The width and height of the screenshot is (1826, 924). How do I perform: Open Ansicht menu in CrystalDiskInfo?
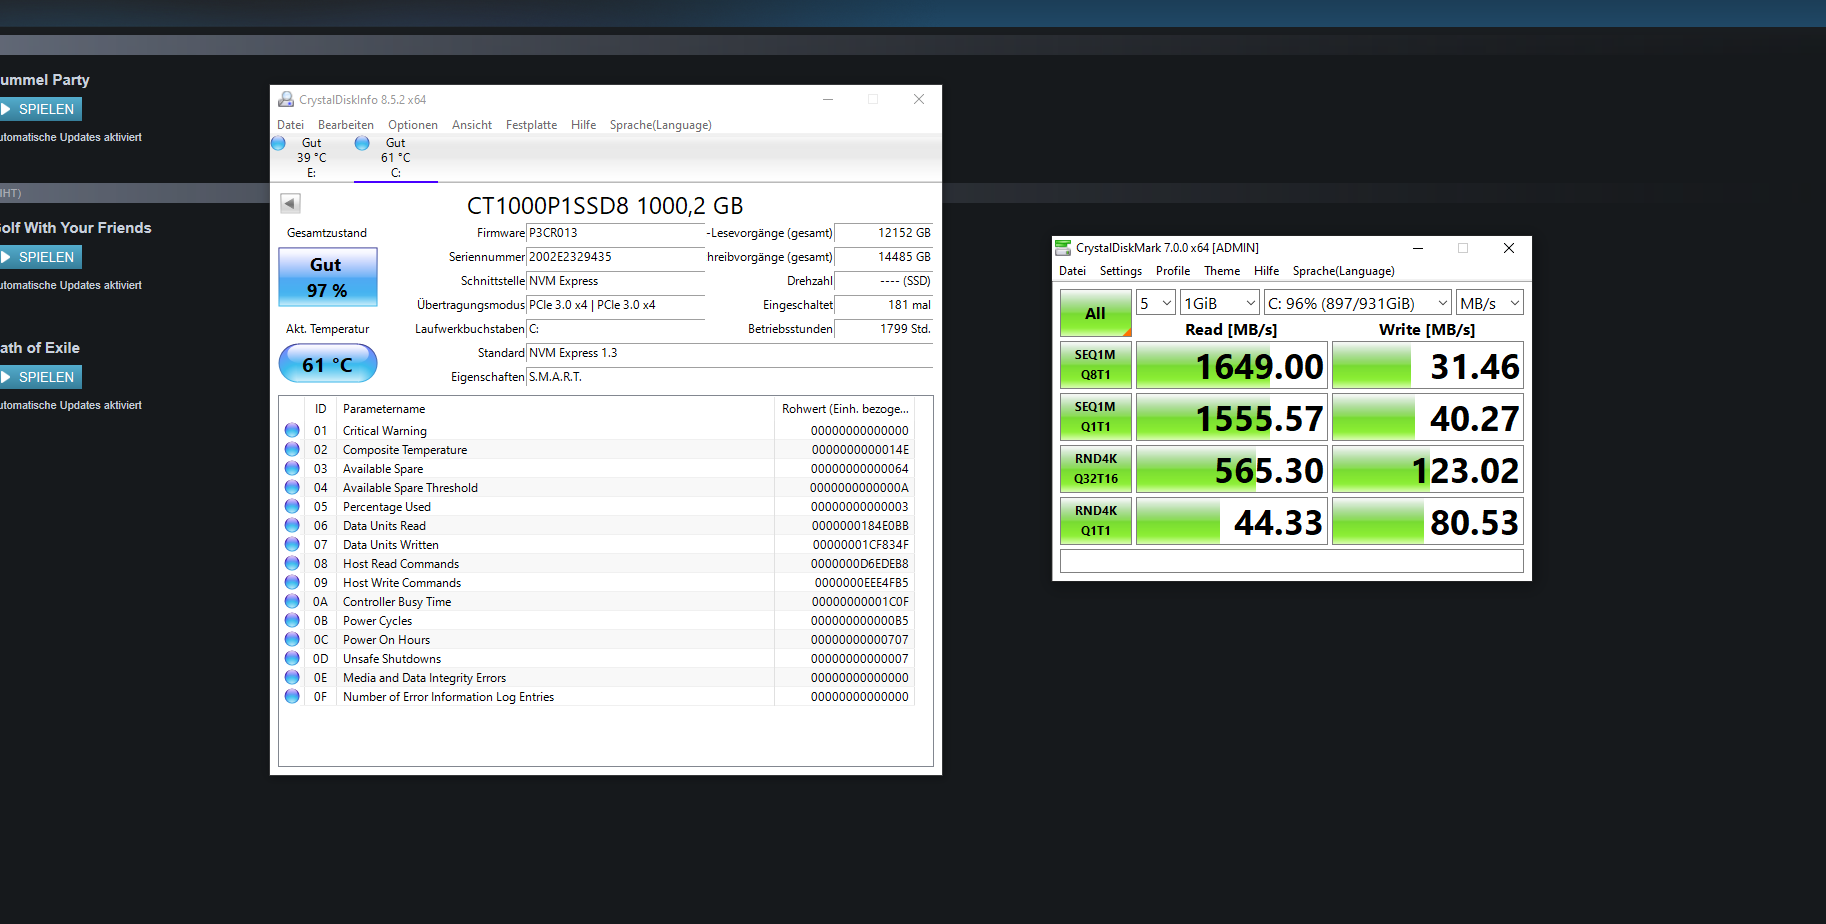472,125
